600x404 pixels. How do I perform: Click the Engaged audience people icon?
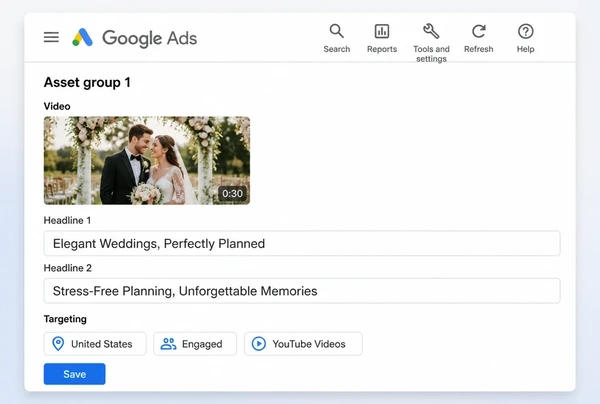(x=168, y=344)
